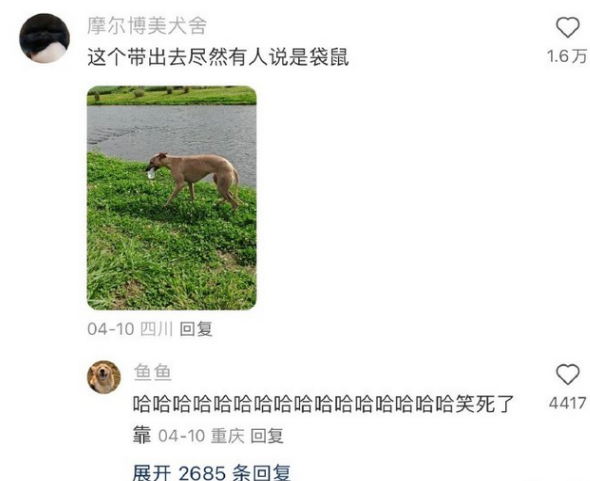This screenshot has height=481, width=590.
Task: Open 鱼鱼 username profile
Action: tap(153, 372)
